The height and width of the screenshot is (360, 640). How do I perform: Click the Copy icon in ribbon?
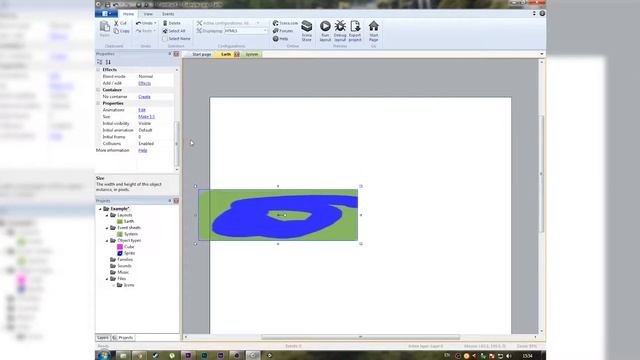[x=116, y=31]
